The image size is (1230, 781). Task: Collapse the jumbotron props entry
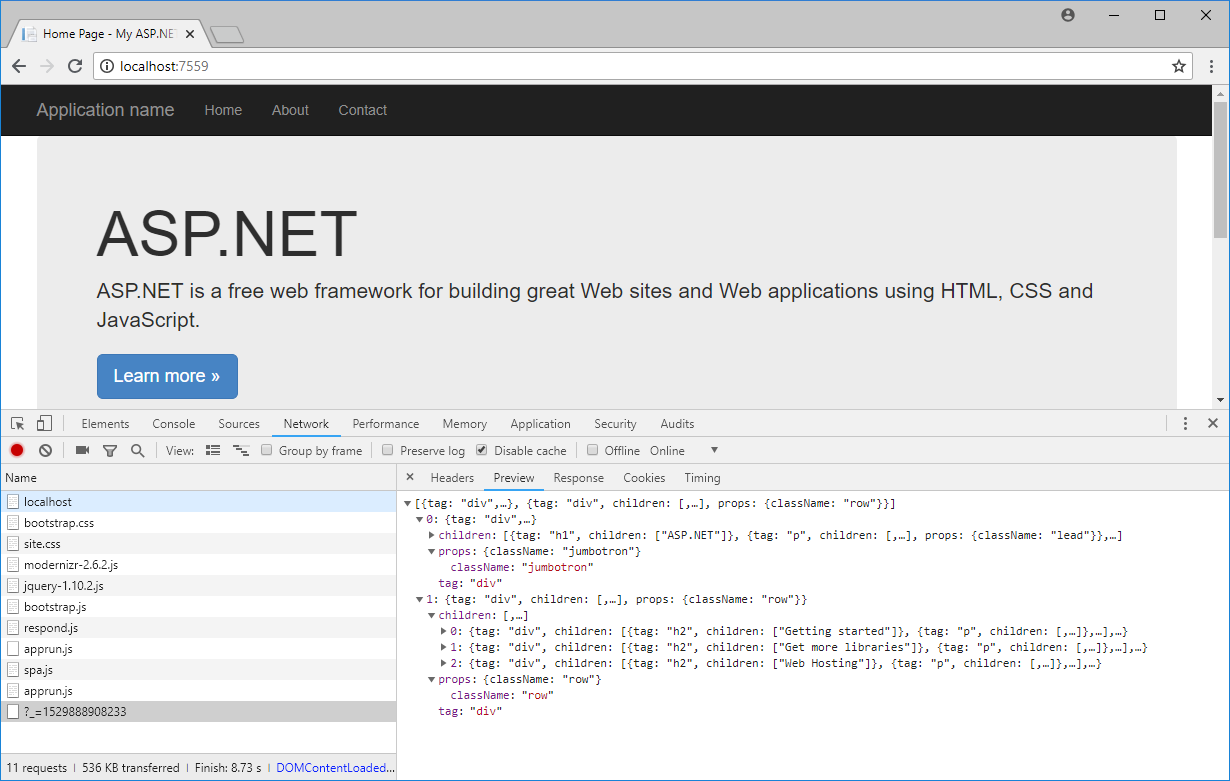tap(432, 551)
